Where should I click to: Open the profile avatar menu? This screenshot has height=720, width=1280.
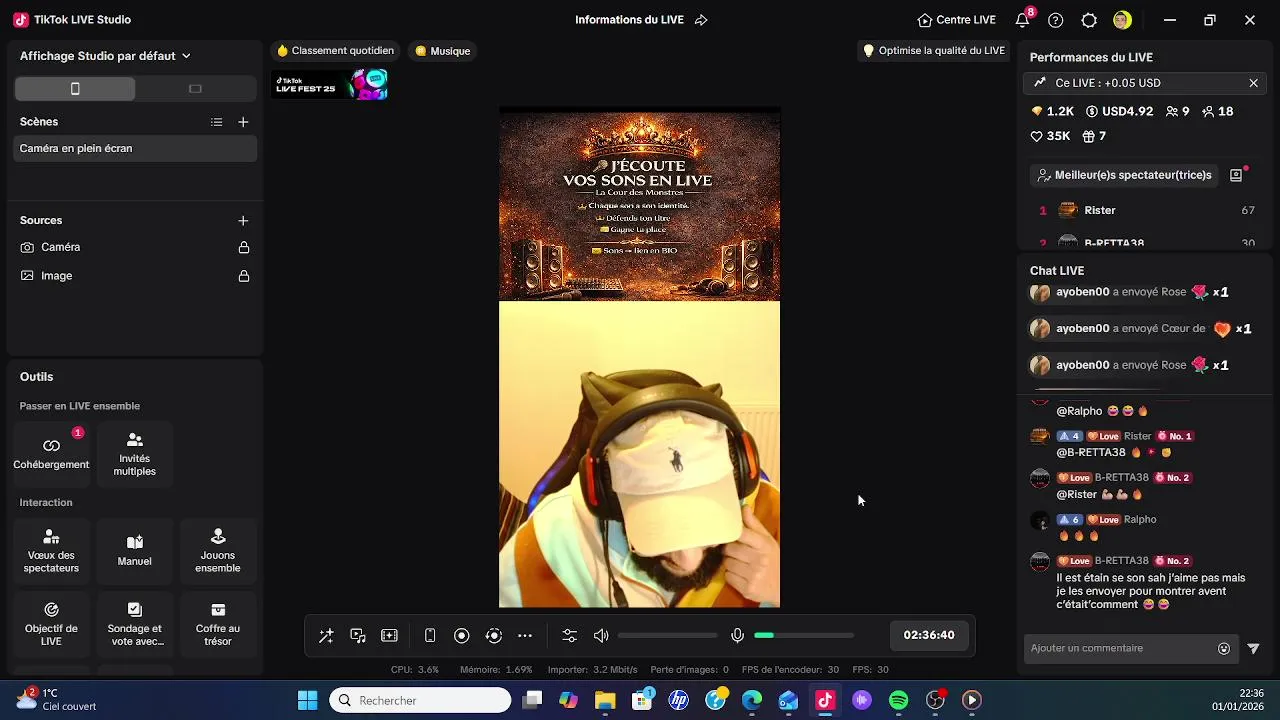tap(1122, 20)
